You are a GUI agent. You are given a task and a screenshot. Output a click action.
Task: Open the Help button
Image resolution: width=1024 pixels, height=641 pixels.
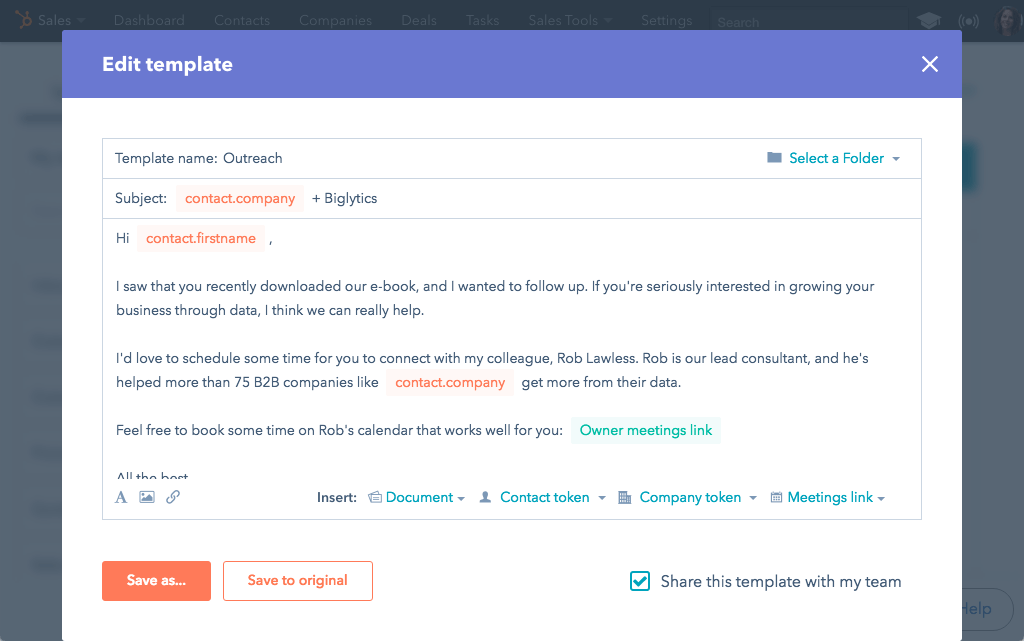tap(975, 609)
